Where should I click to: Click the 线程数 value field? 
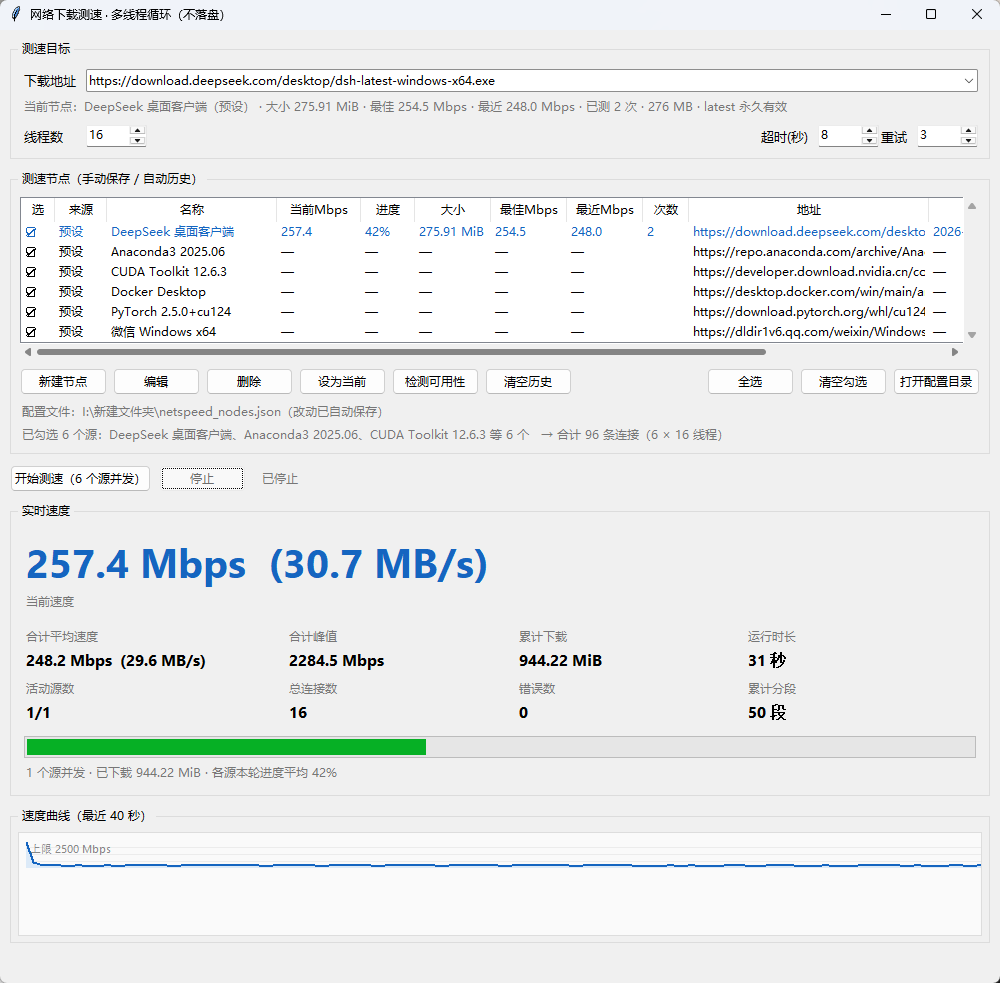108,135
